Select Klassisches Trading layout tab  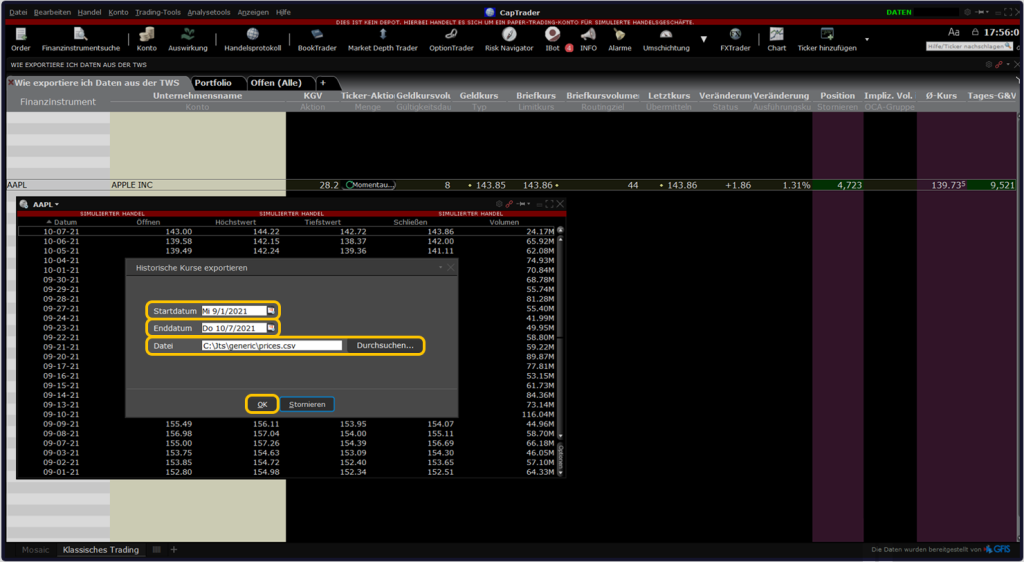coord(101,550)
